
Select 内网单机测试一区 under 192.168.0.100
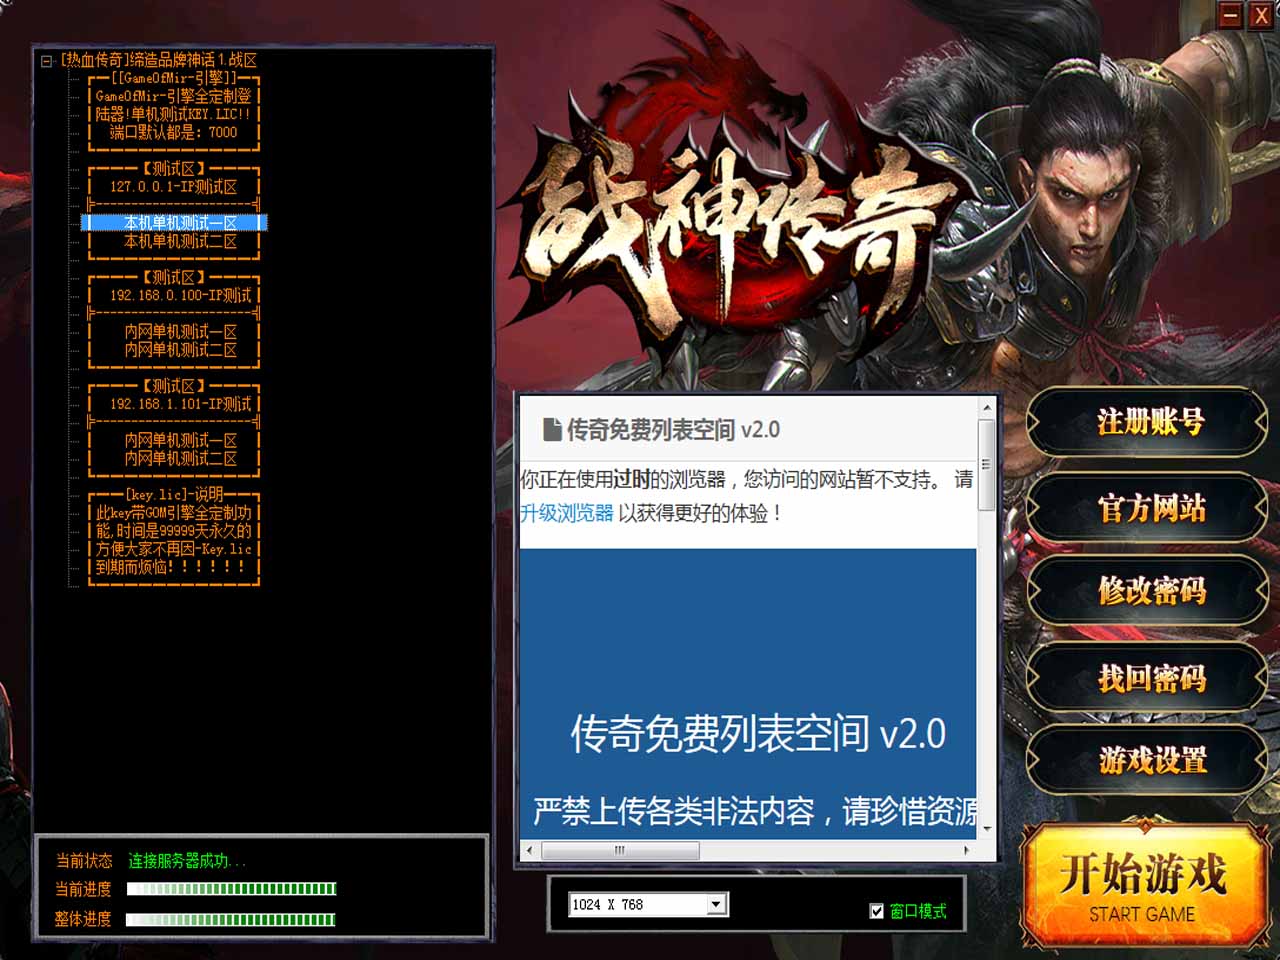pos(180,331)
